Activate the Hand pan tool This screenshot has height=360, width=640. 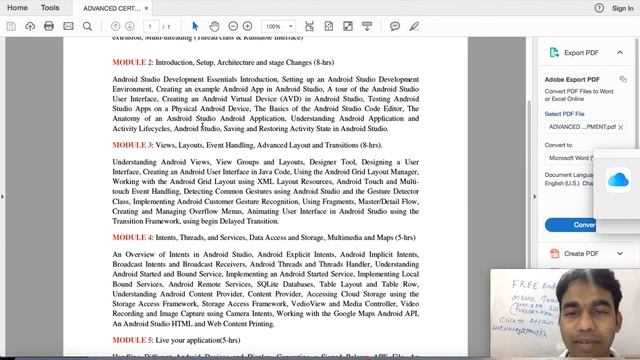214,27
